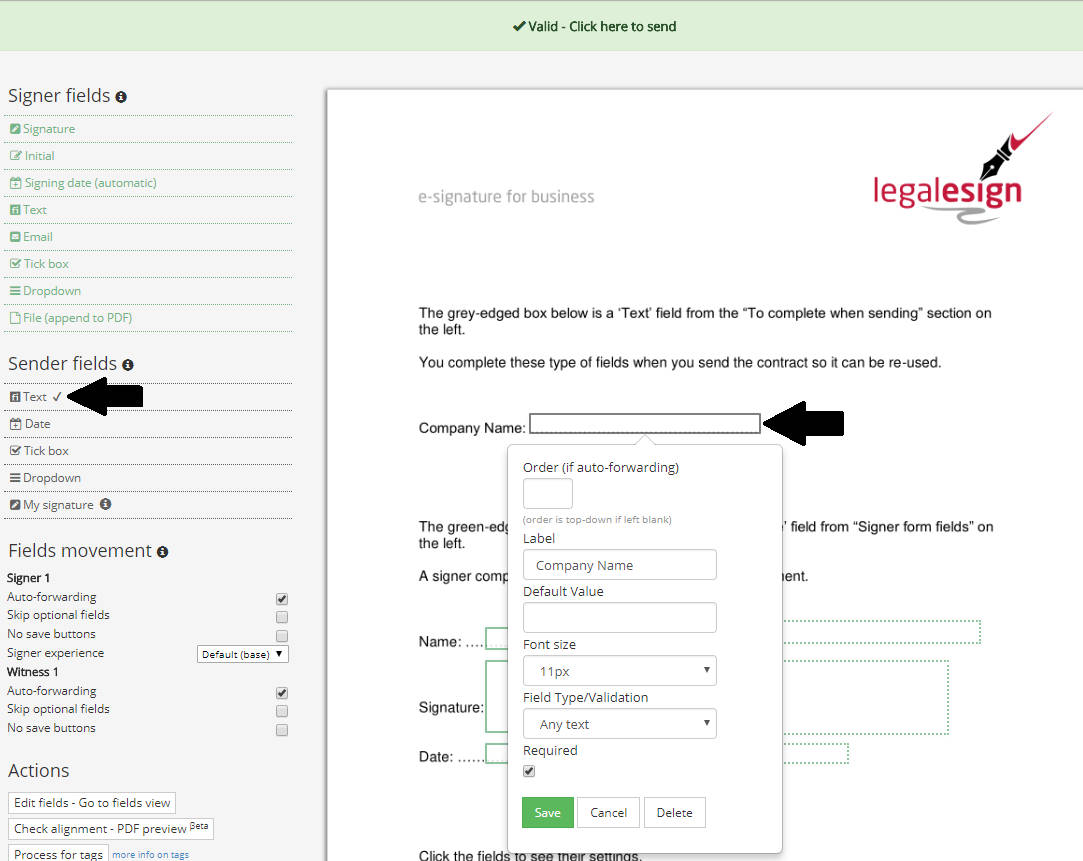This screenshot has height=861, width=1083.
Task: Open the Field Type/Validation dropdown
Action: coord(619,723)
